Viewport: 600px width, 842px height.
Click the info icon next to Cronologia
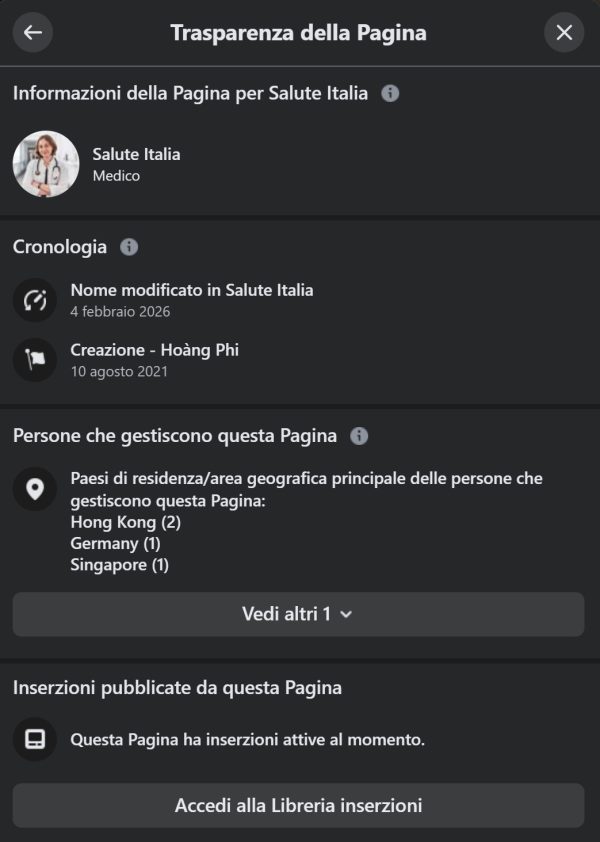129,247
